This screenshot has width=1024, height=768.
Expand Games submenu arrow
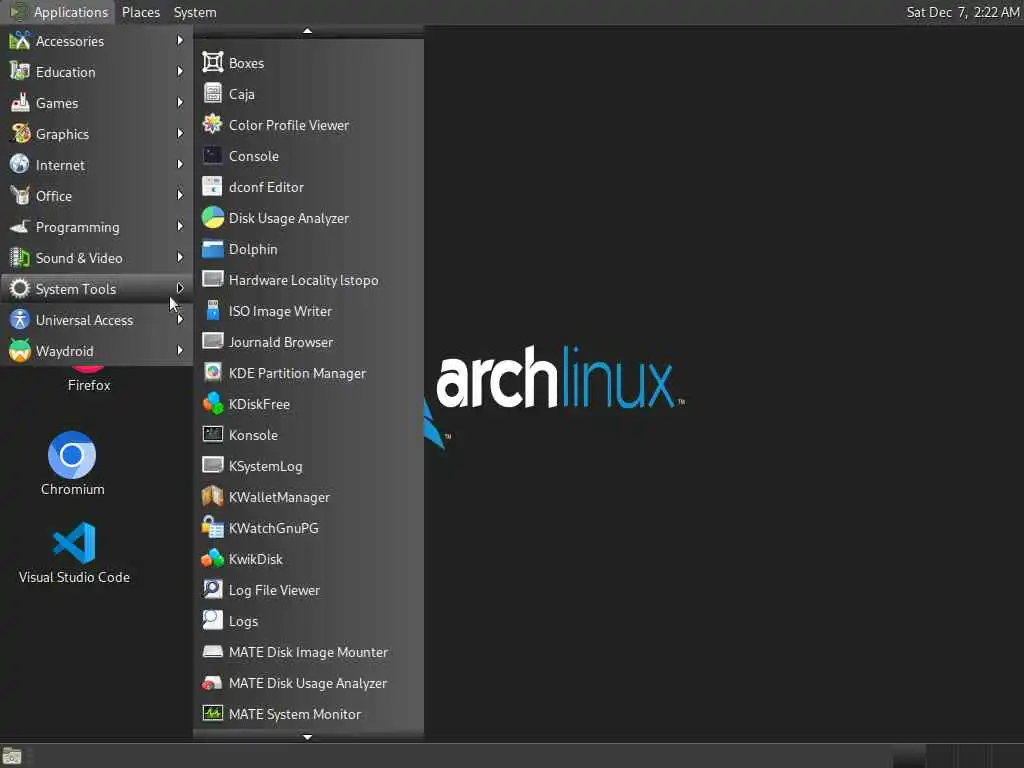180,103
